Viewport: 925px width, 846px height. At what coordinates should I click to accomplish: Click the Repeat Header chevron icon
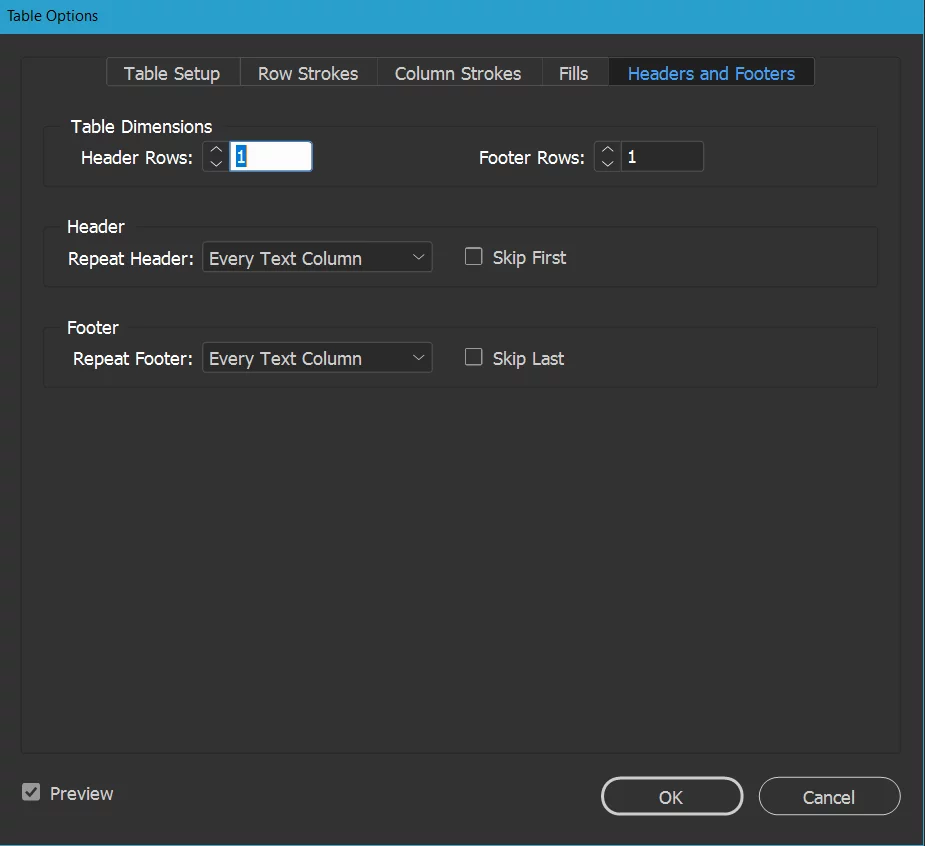(419, 257)
